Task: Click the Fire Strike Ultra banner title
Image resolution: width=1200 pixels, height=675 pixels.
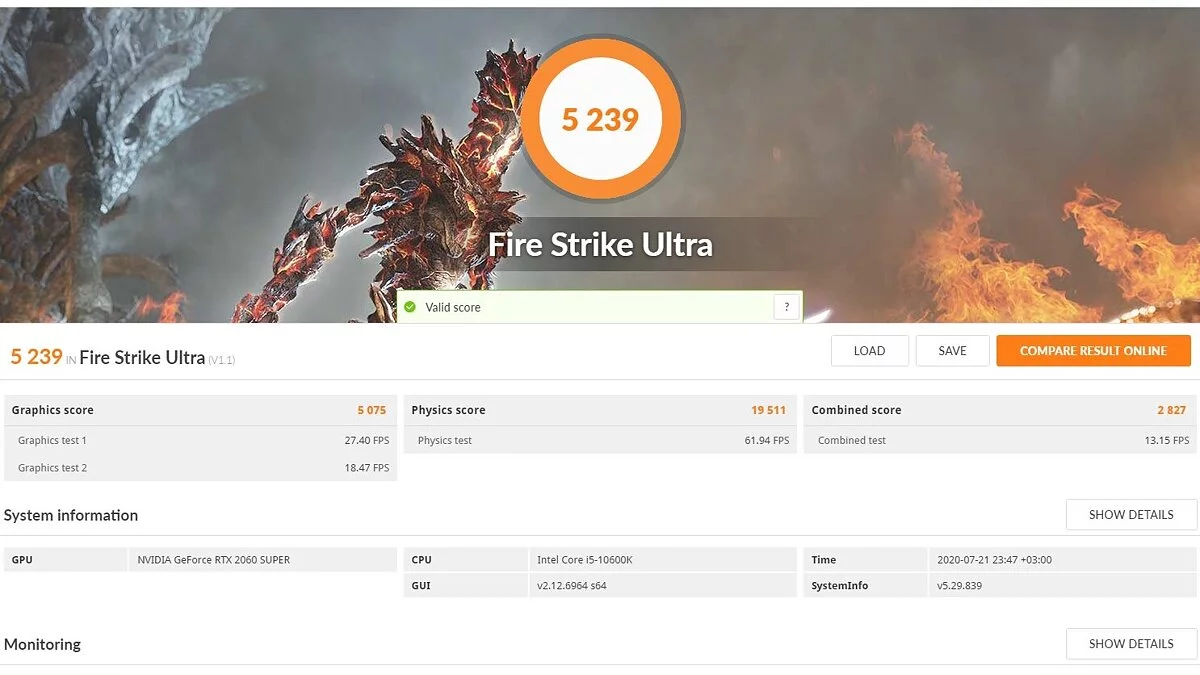Action: 600,244
